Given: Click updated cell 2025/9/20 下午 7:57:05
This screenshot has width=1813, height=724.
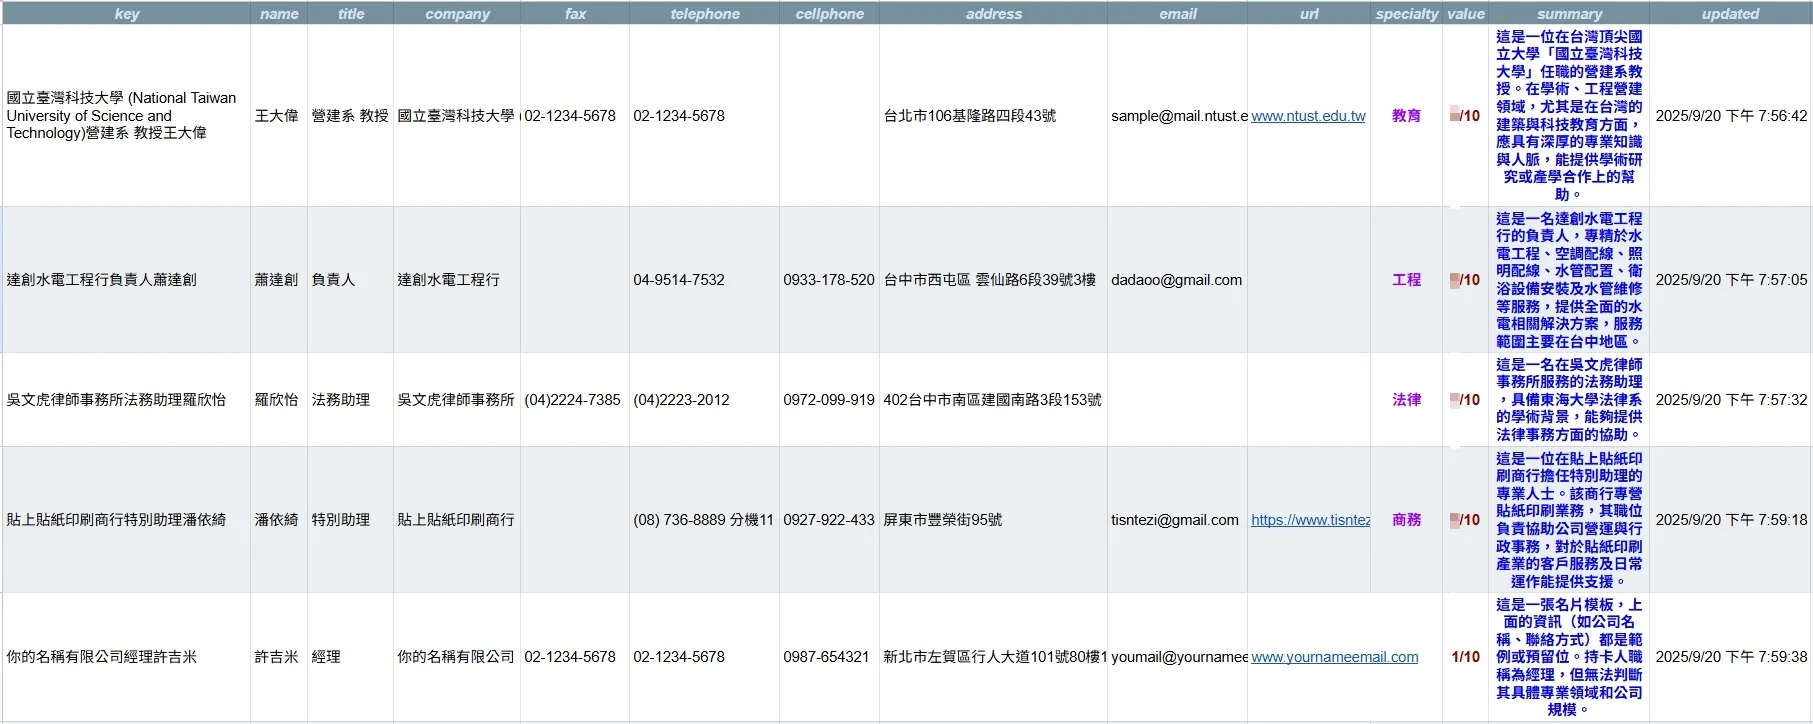Looking at the screenshot, I should (1730, 280).
